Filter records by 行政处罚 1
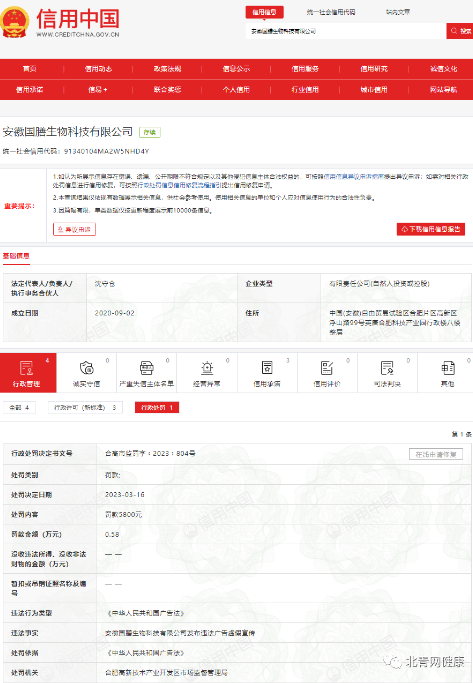473x683 pixels. coord(157,408)
